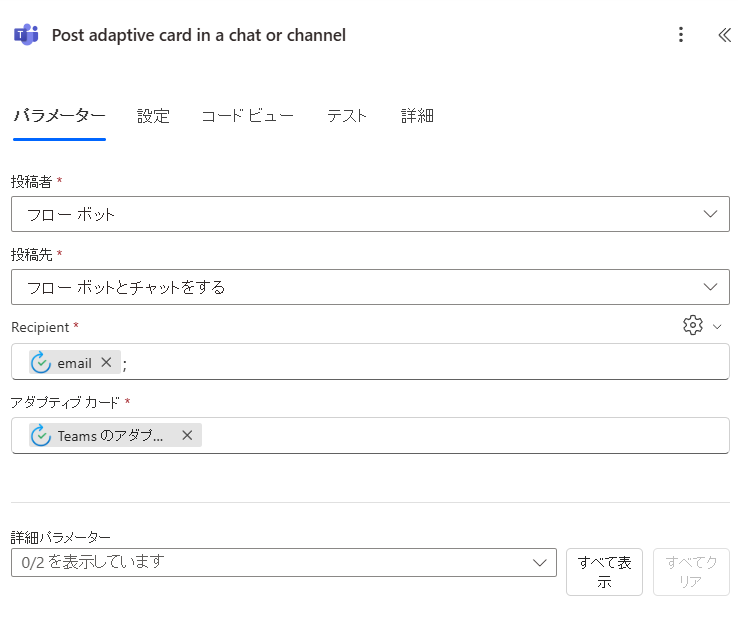The height and width of the screenshot is (620, 738).
Task: Click the すべて表示 button
Action: click(604, 572)
